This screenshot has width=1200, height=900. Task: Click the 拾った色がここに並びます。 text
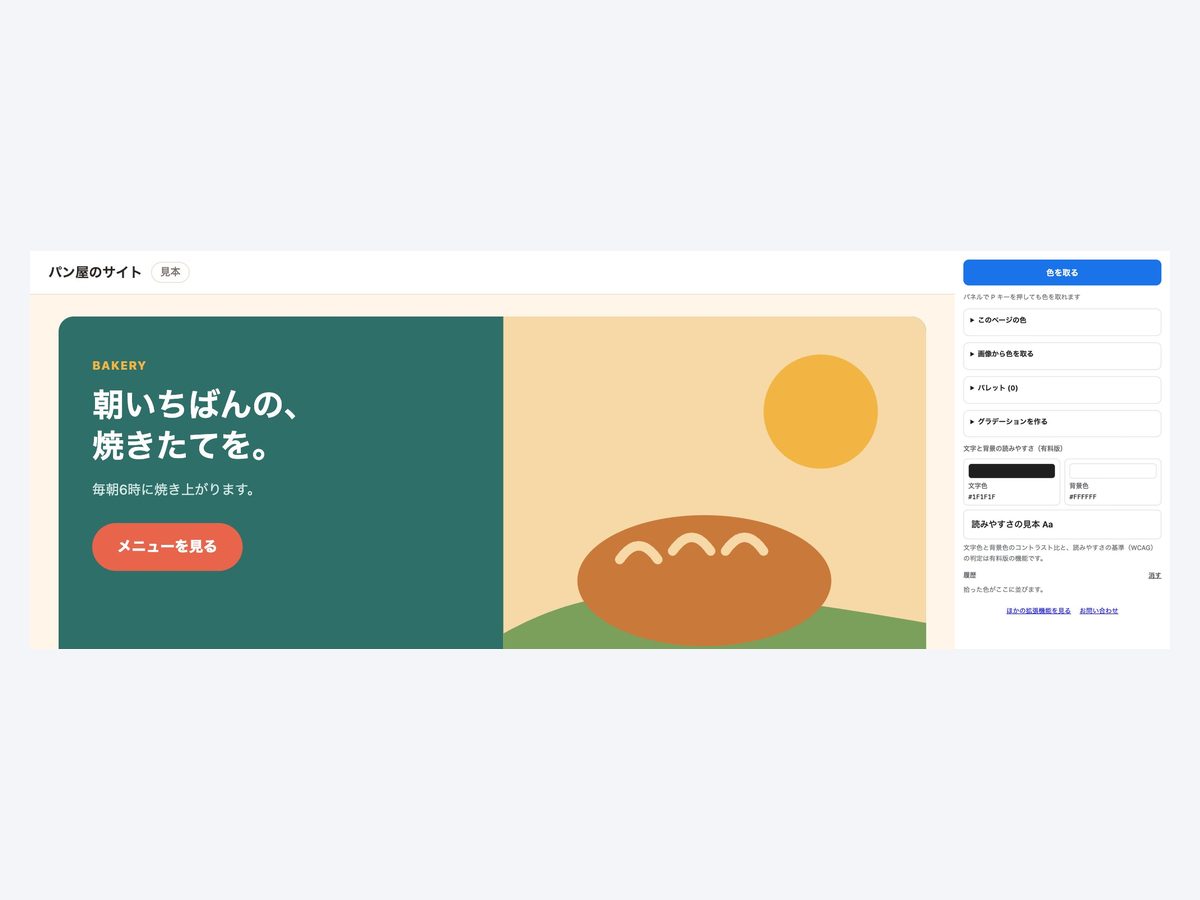(1004, 590)
